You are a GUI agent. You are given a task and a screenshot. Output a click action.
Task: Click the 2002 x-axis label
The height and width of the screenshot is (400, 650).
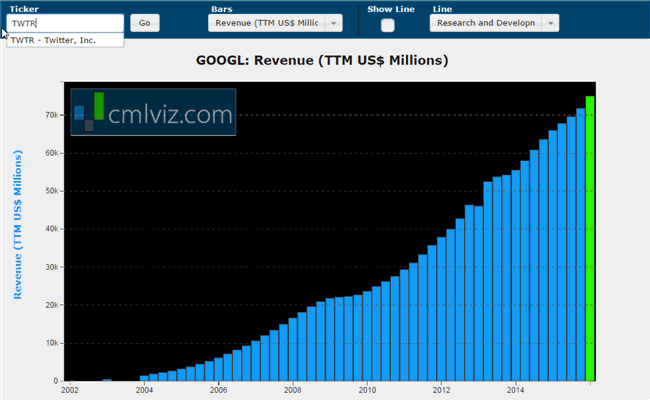pos(70,390)
